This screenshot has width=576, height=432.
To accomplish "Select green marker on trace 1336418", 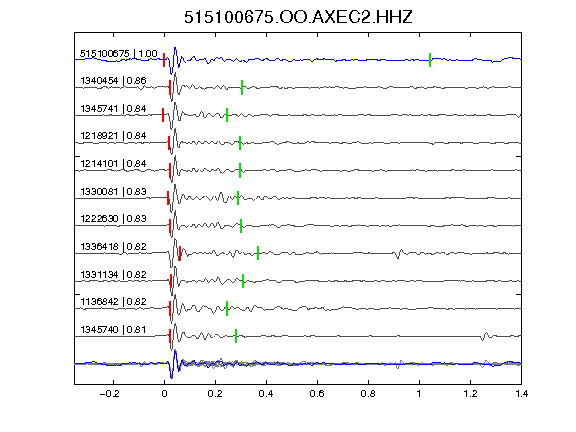I will [258, 253].
